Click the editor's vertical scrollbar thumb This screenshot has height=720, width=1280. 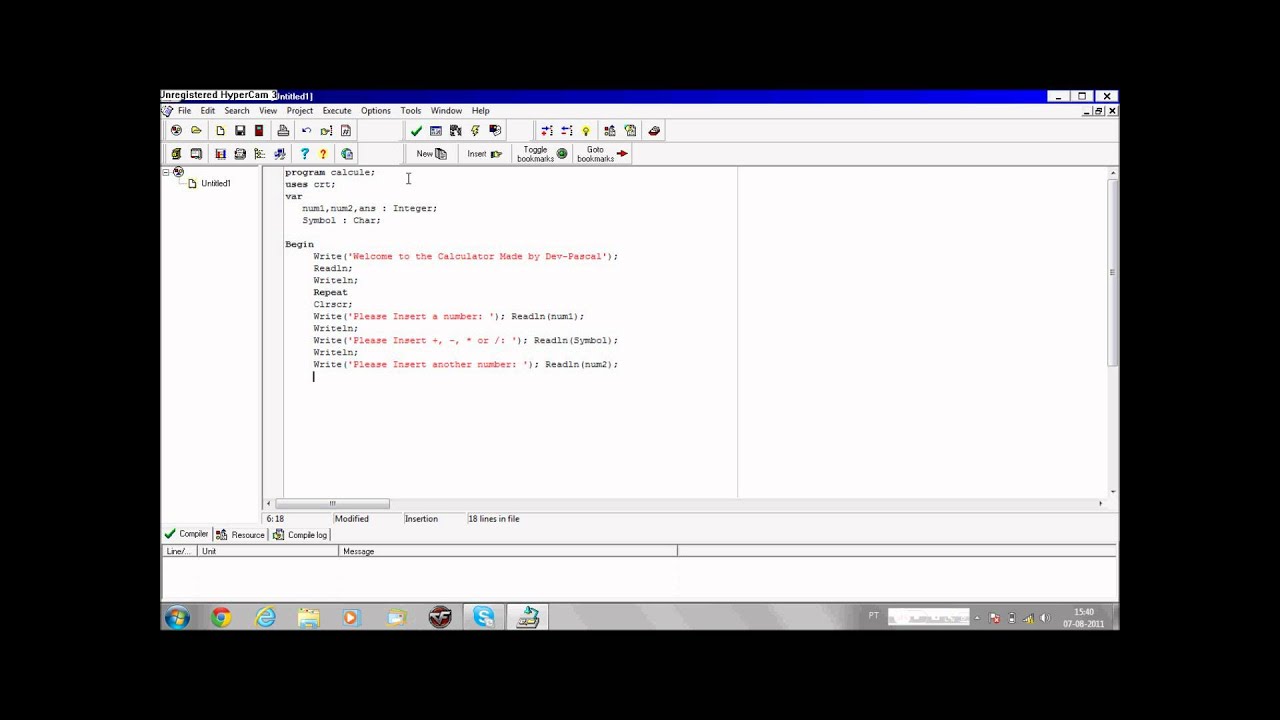pyautogui.click(x=1112, y=272)
